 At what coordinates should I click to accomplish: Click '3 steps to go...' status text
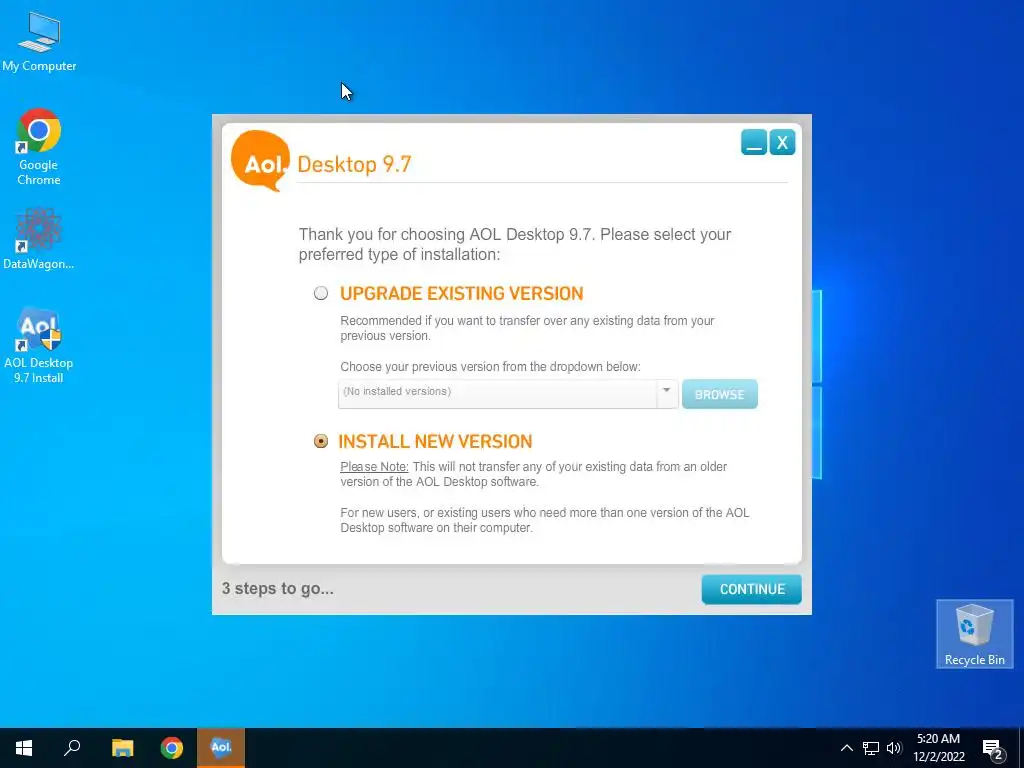(x=278, y=588)
